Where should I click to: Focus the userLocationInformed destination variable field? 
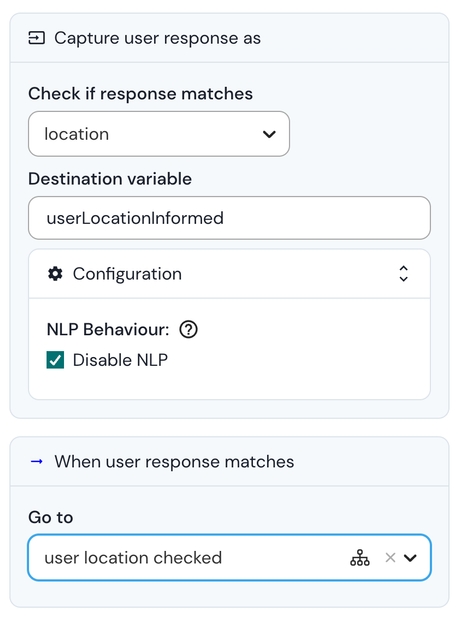point(229,218)
